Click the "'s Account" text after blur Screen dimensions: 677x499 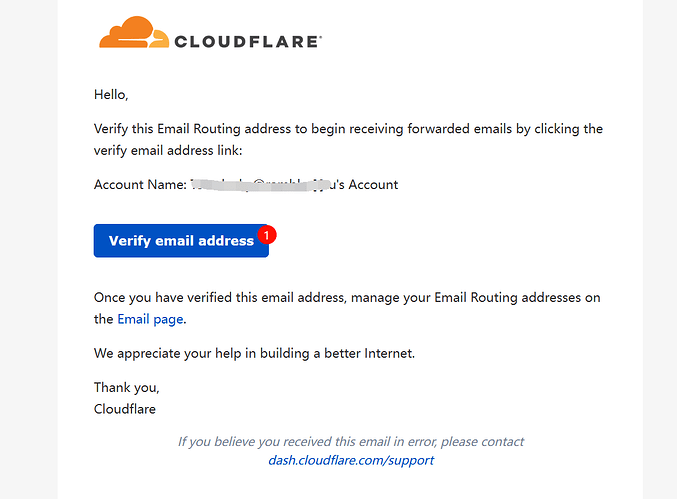click(x=367, y=184)
